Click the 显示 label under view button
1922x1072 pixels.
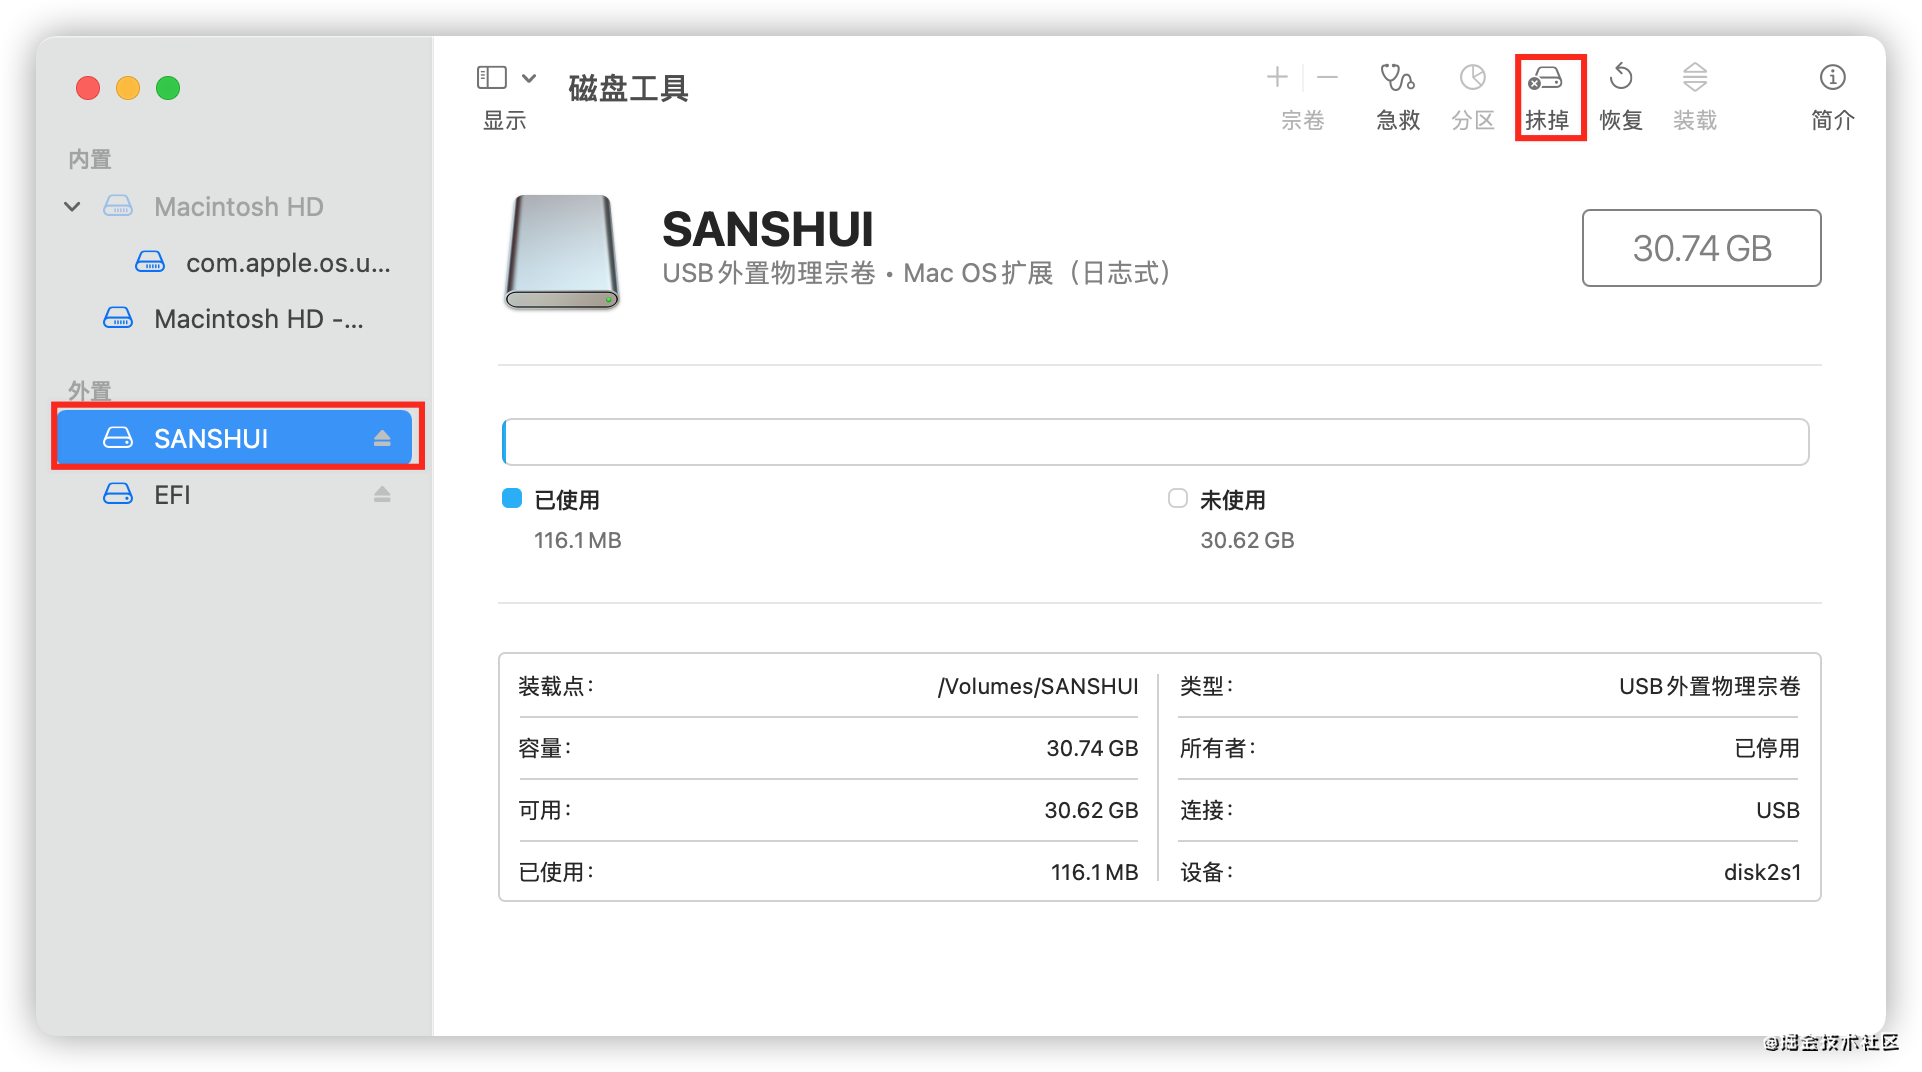(504, 121)
